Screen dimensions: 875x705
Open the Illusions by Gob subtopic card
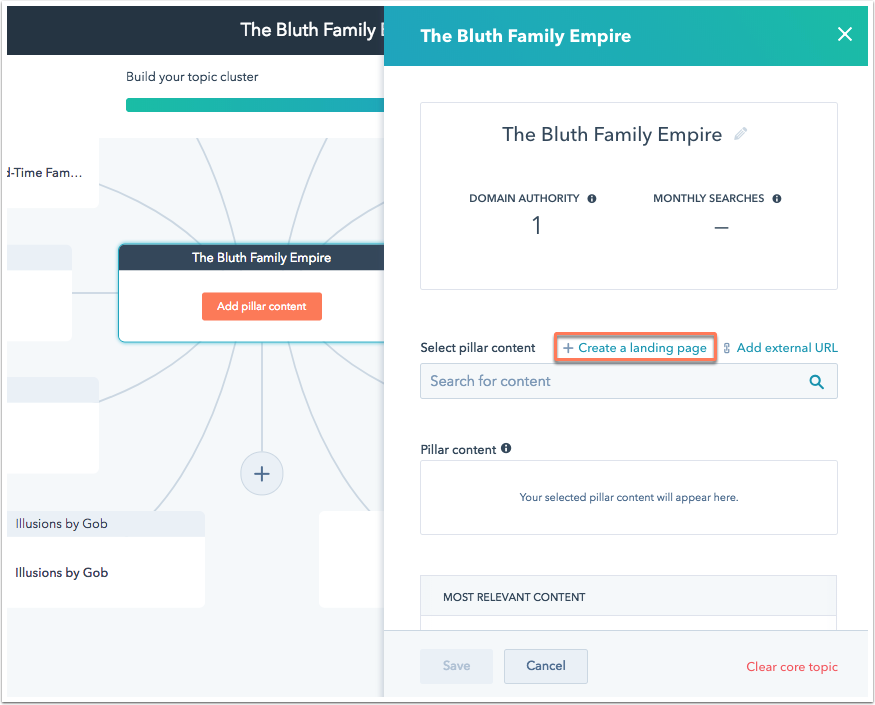106,559
